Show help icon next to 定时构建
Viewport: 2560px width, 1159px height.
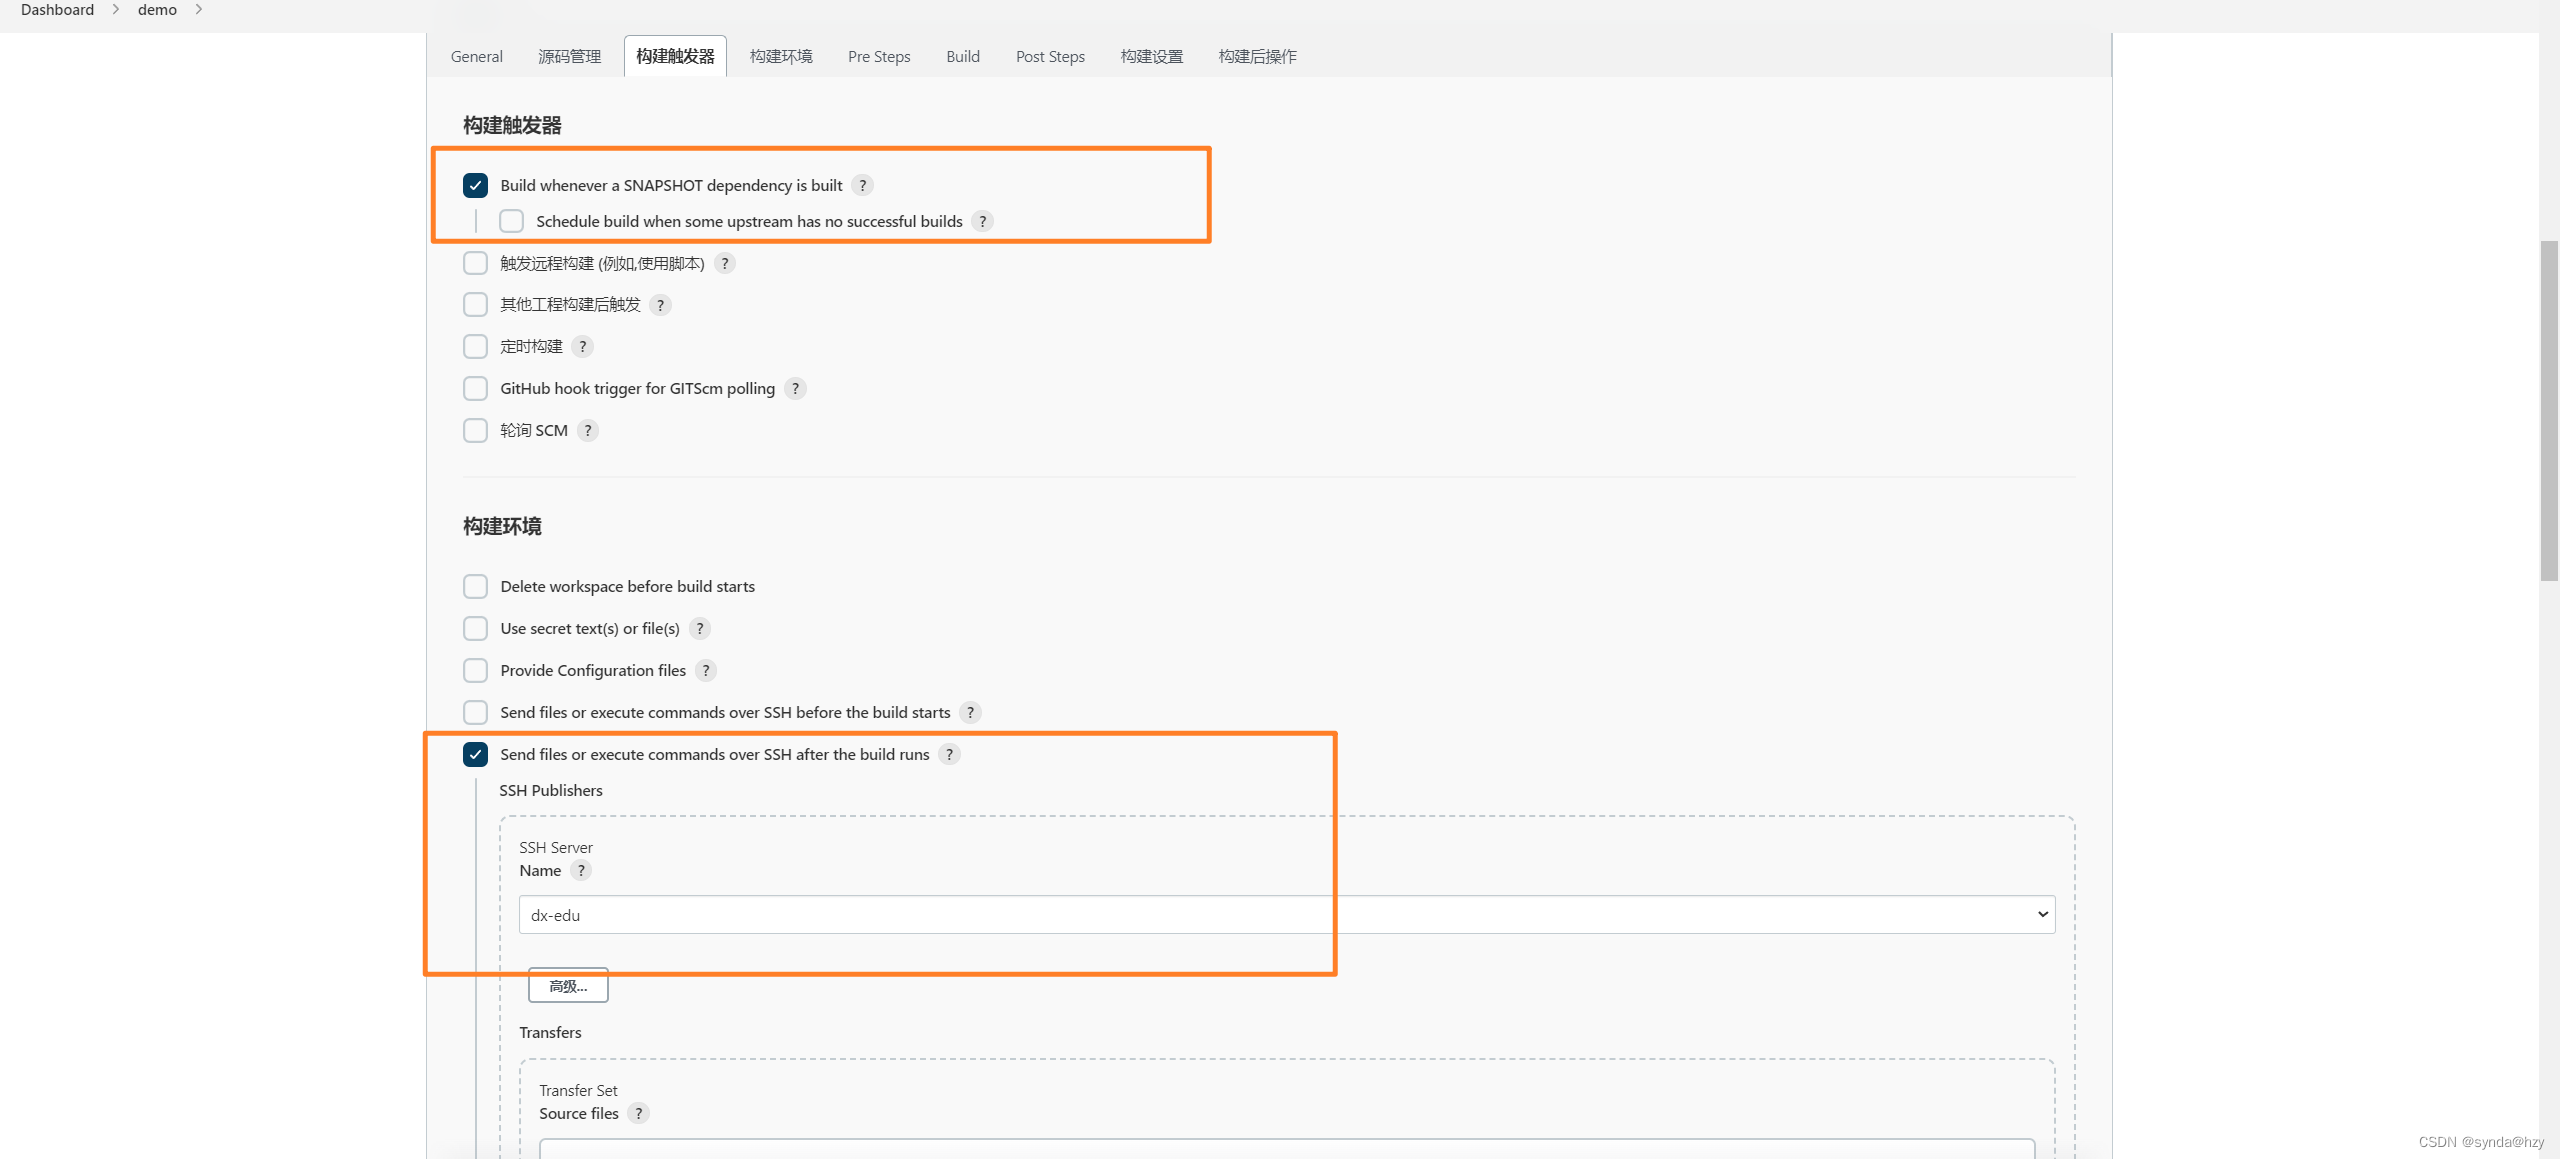pos(583,346)
